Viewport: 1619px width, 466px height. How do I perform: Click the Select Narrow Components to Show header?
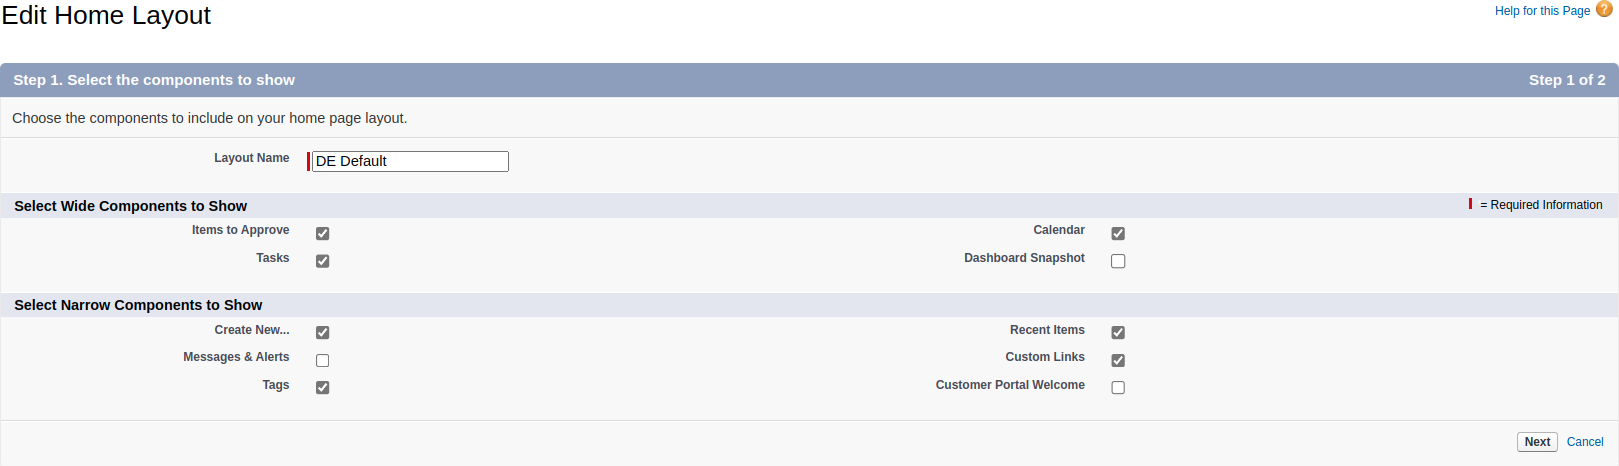tap(138, 305)
